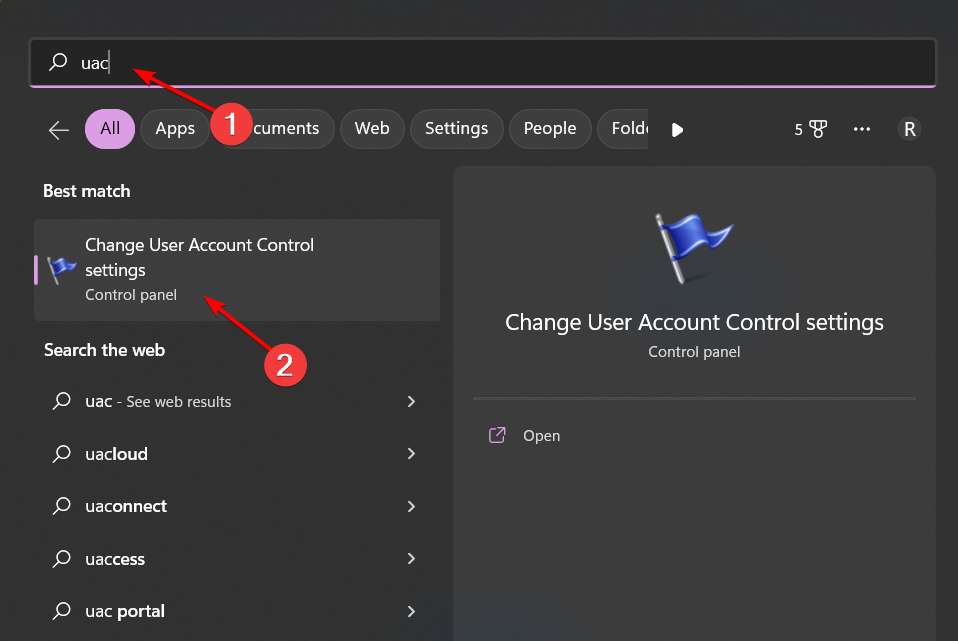This screenshot has height=641, width=958.
Task: Select the Folders filter tab
Action: (x=623, y=129)
